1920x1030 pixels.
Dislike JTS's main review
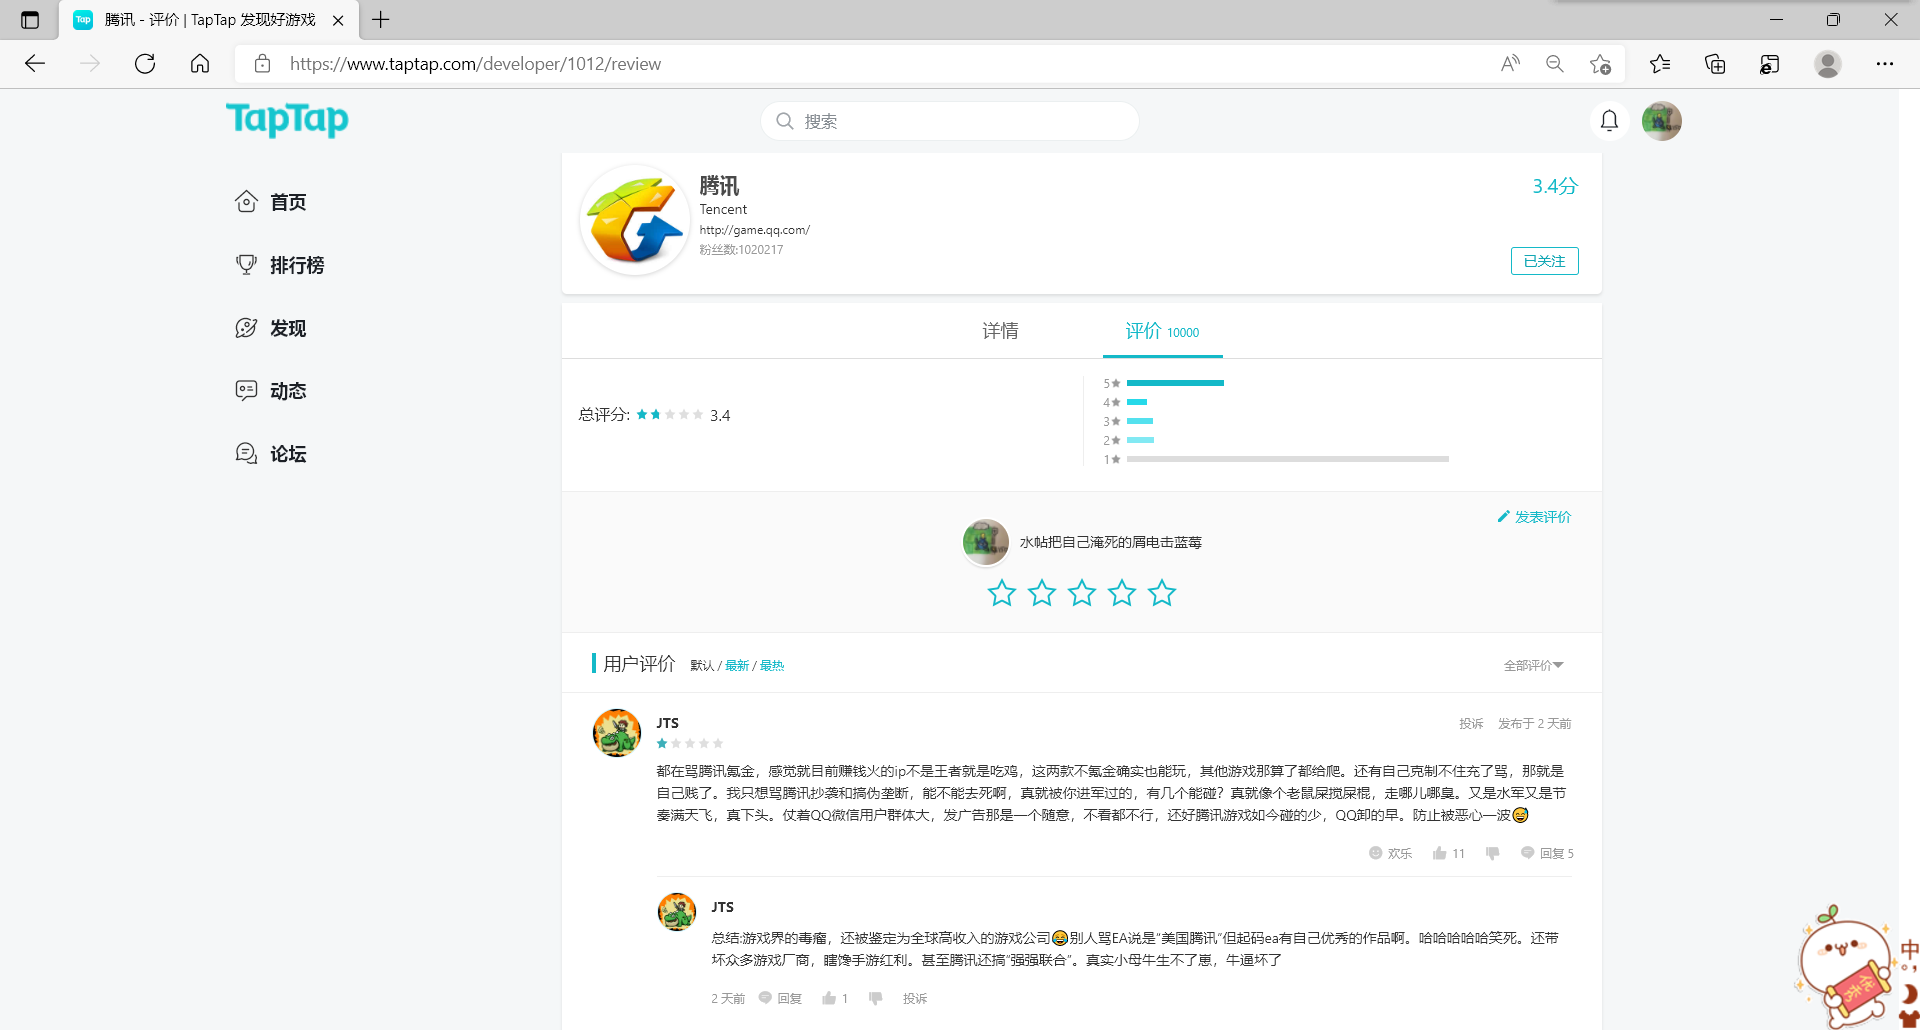pyautogui.click(x=1493, y=853)
